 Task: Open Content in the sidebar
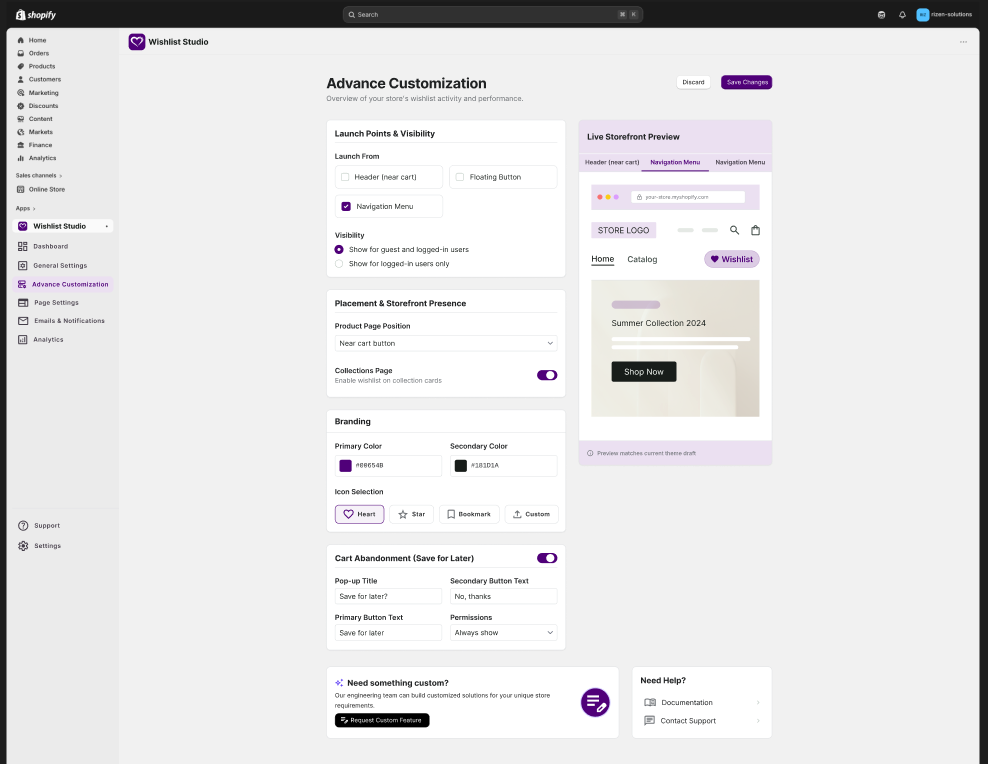pyautogui.click(x=40, y=119)
